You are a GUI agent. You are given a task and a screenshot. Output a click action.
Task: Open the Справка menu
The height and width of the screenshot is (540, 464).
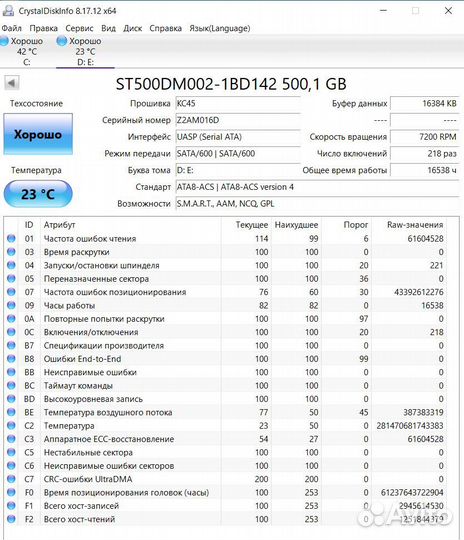pyautogui.click(x=165, y=28)
